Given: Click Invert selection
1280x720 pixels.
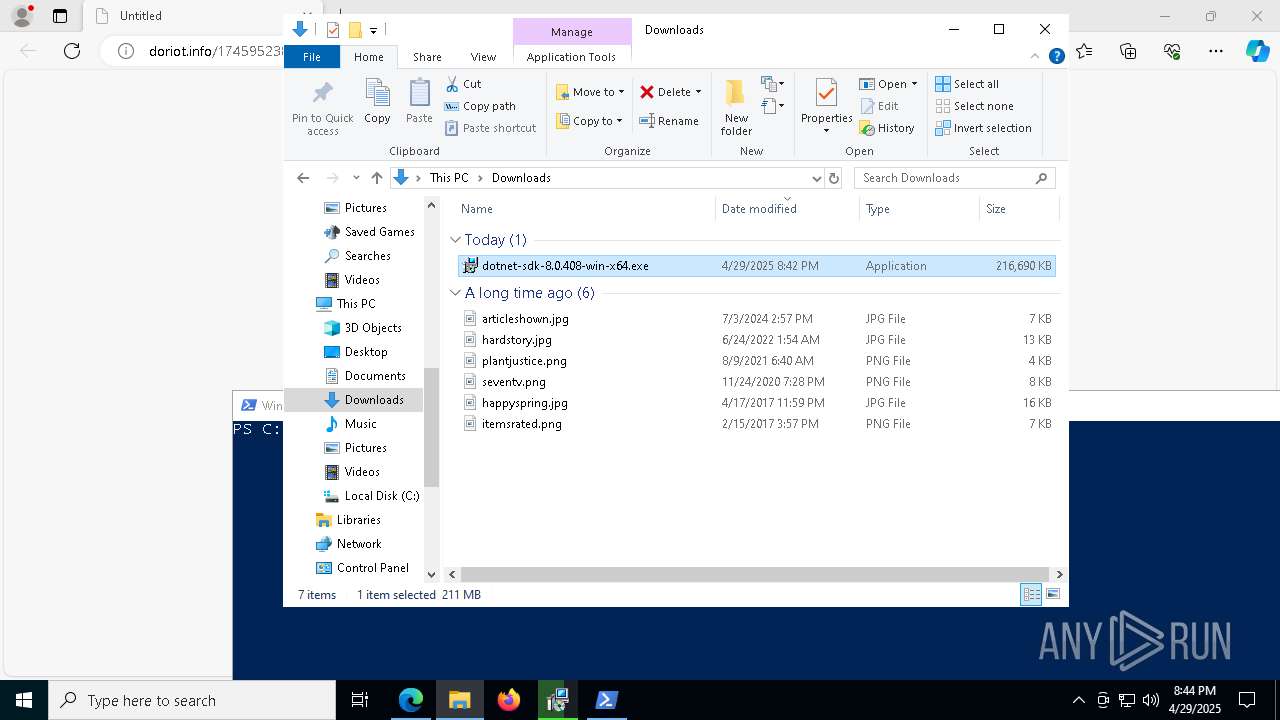Looking at the screenshot, I should pos(983,128).
